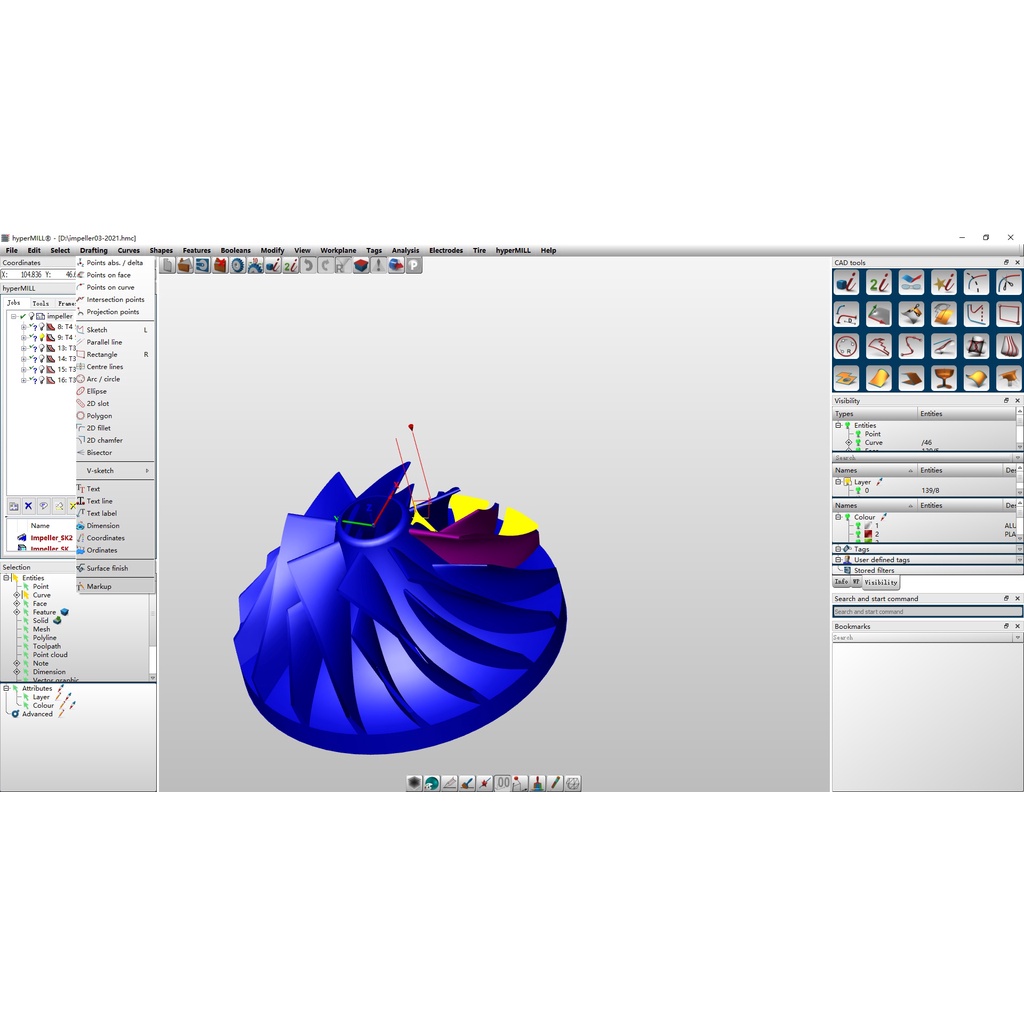Choose Arc / circle from Drafting menu
Screen dimensions: 1024x1024
pos(115,379)
